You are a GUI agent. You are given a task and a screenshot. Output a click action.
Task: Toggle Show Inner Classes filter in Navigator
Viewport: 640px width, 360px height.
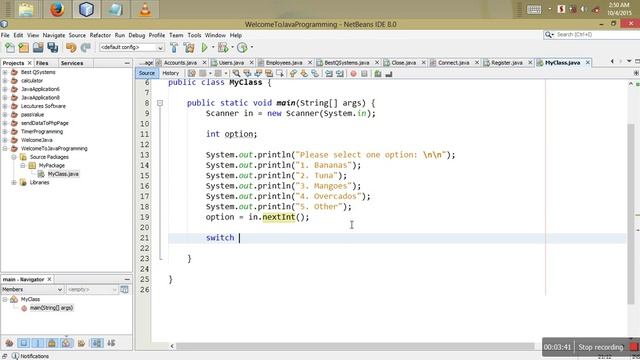coord(66,343)
